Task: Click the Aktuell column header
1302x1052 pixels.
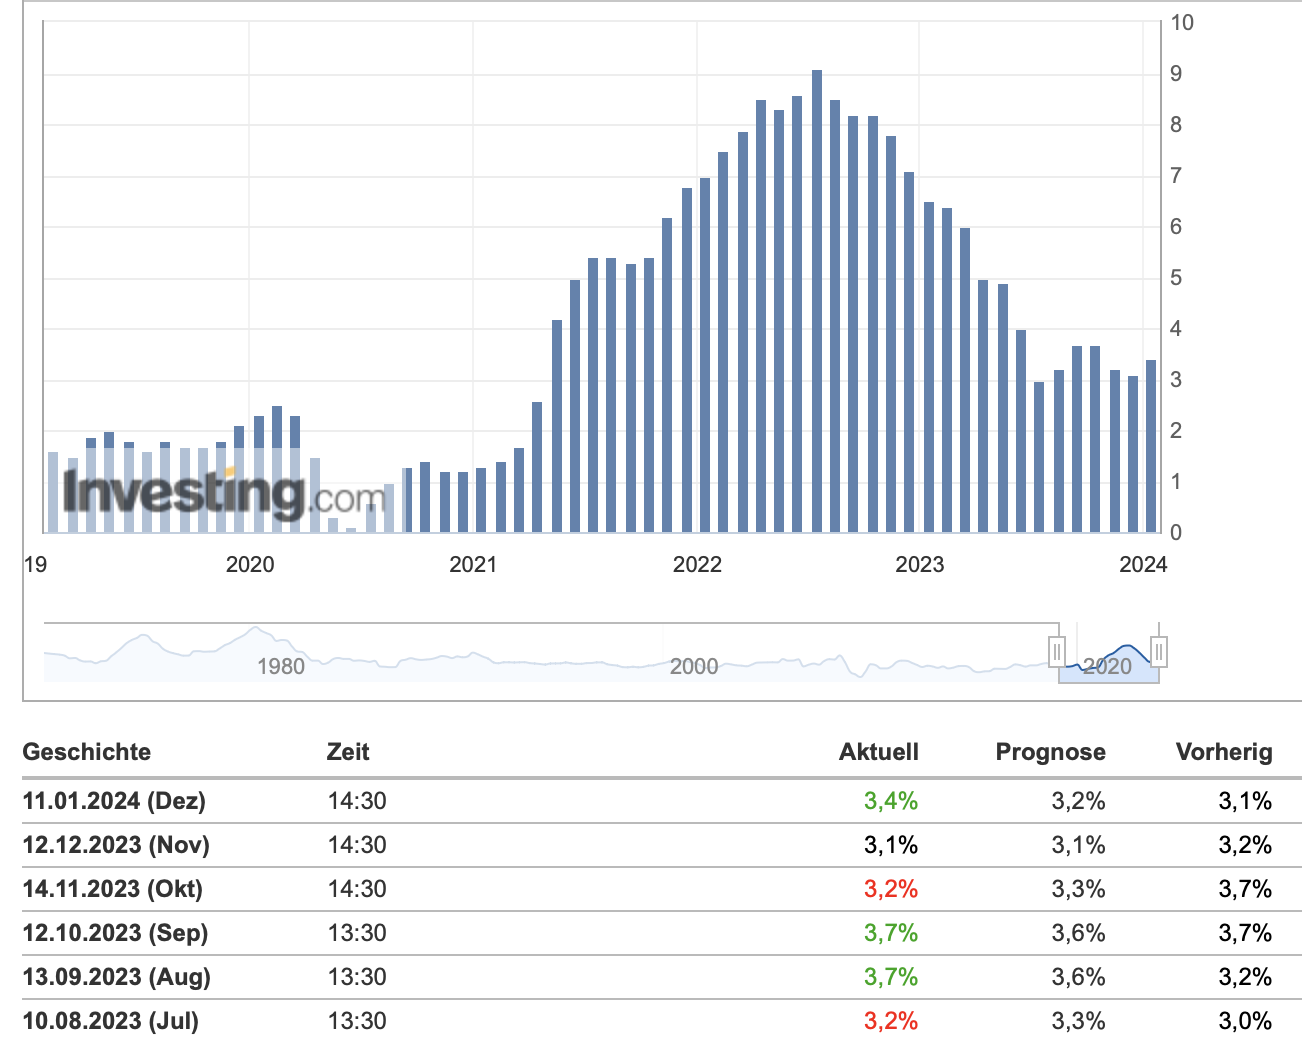Action: (x=878, y=752)
